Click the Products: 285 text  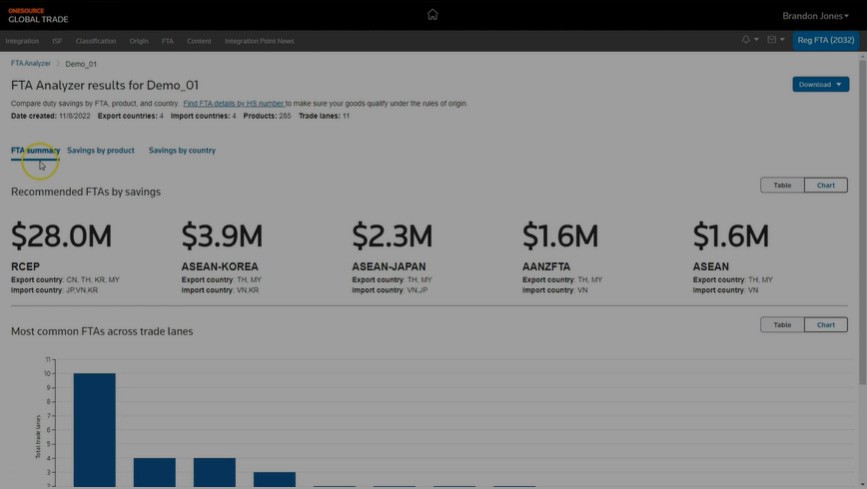pyautogui.click(x=267, y=116)
